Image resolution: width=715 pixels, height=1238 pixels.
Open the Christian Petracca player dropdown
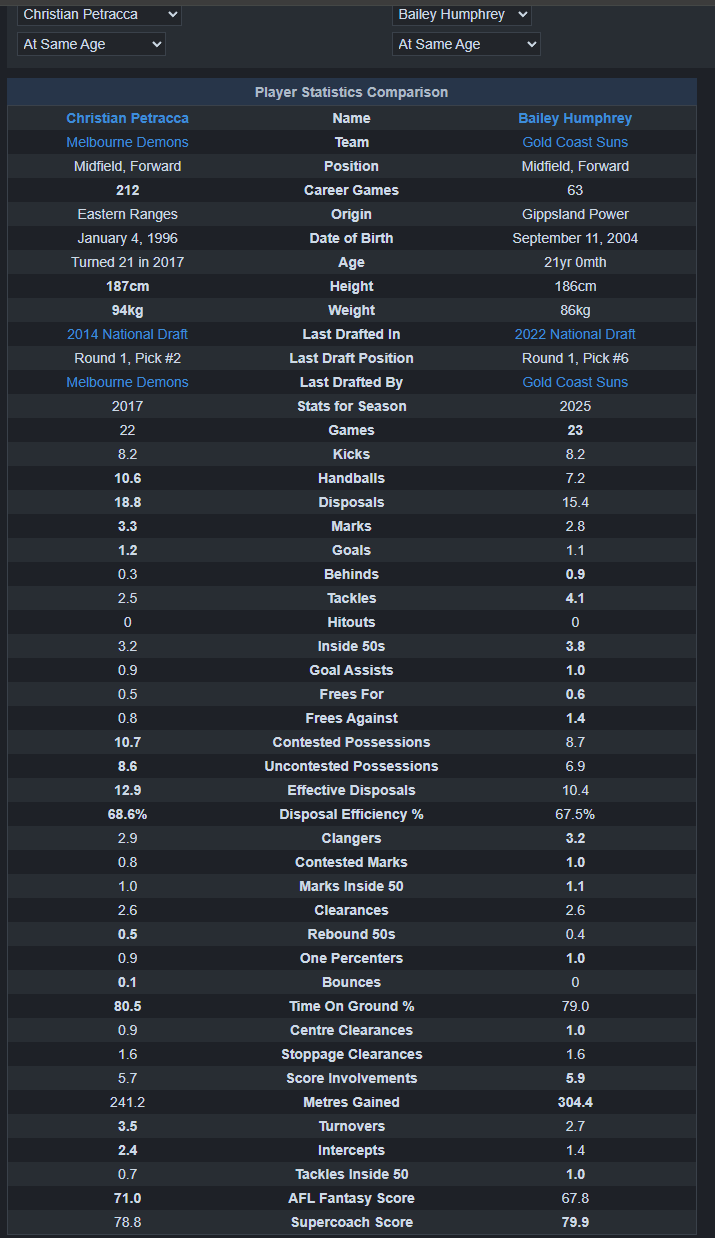99,14
